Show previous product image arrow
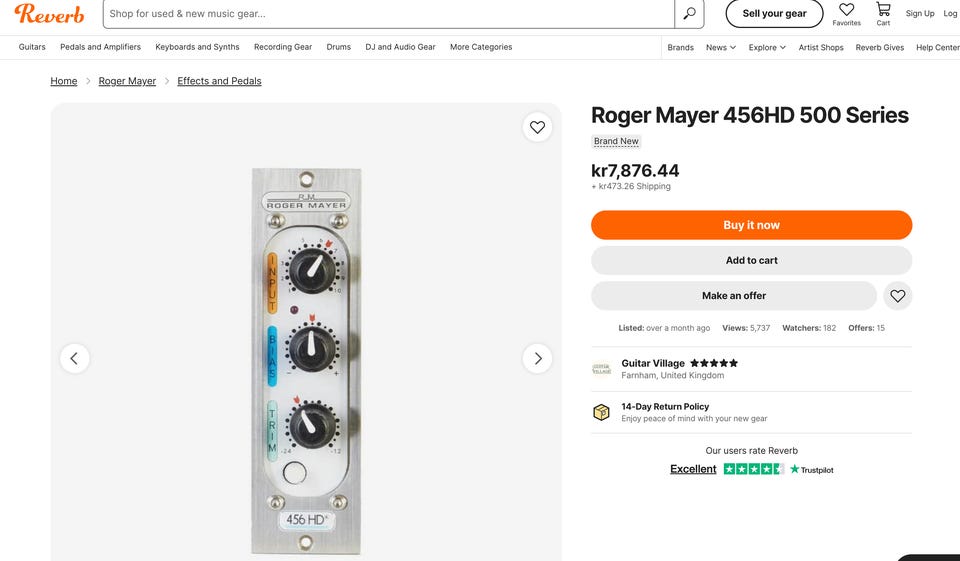Viewport: 960px width, 561px height. 75,358
